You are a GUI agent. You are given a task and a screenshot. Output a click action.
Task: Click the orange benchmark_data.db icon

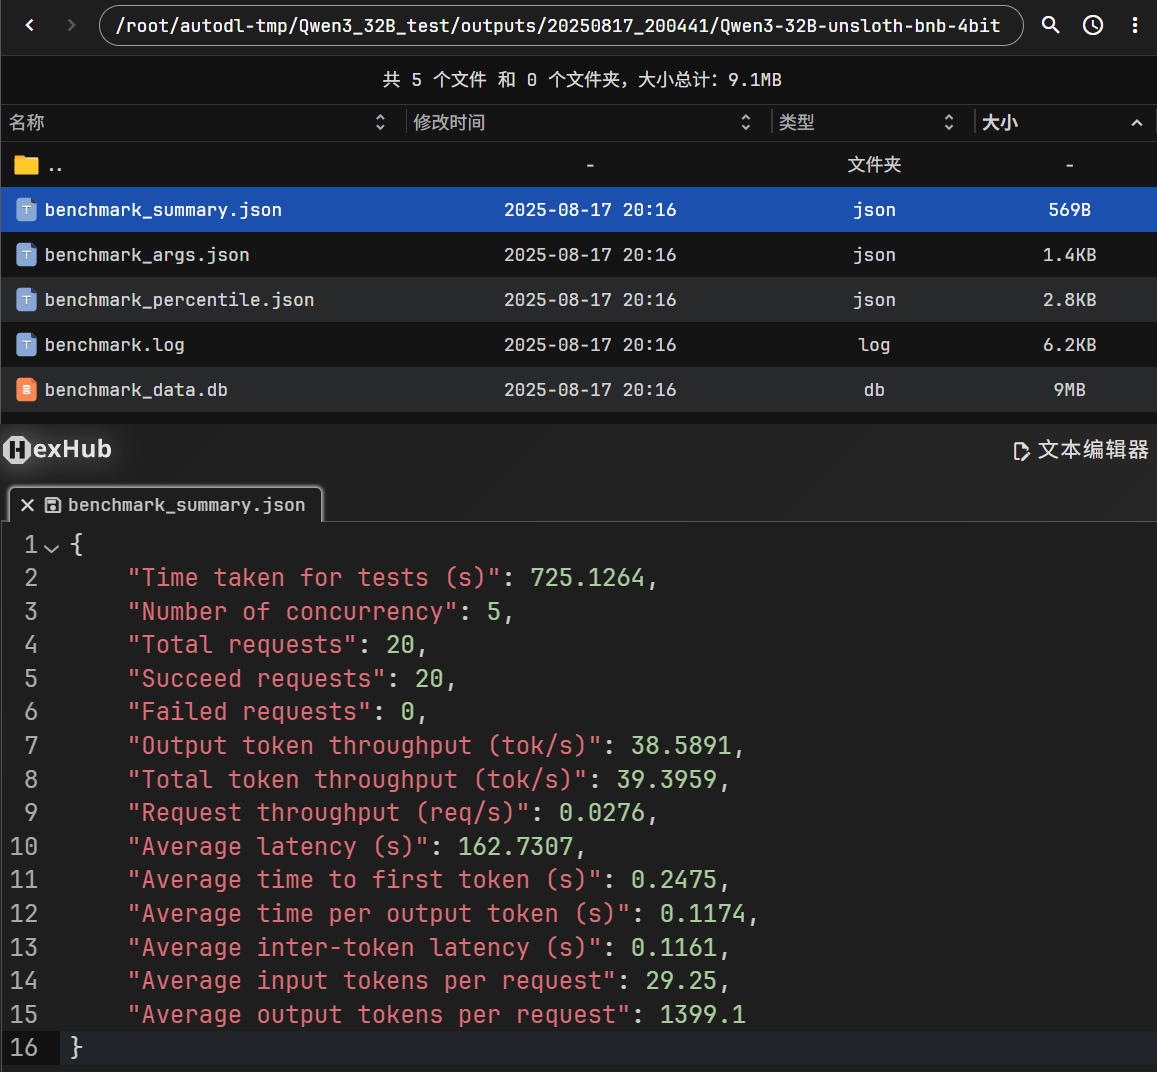click(x=27, y=390)
